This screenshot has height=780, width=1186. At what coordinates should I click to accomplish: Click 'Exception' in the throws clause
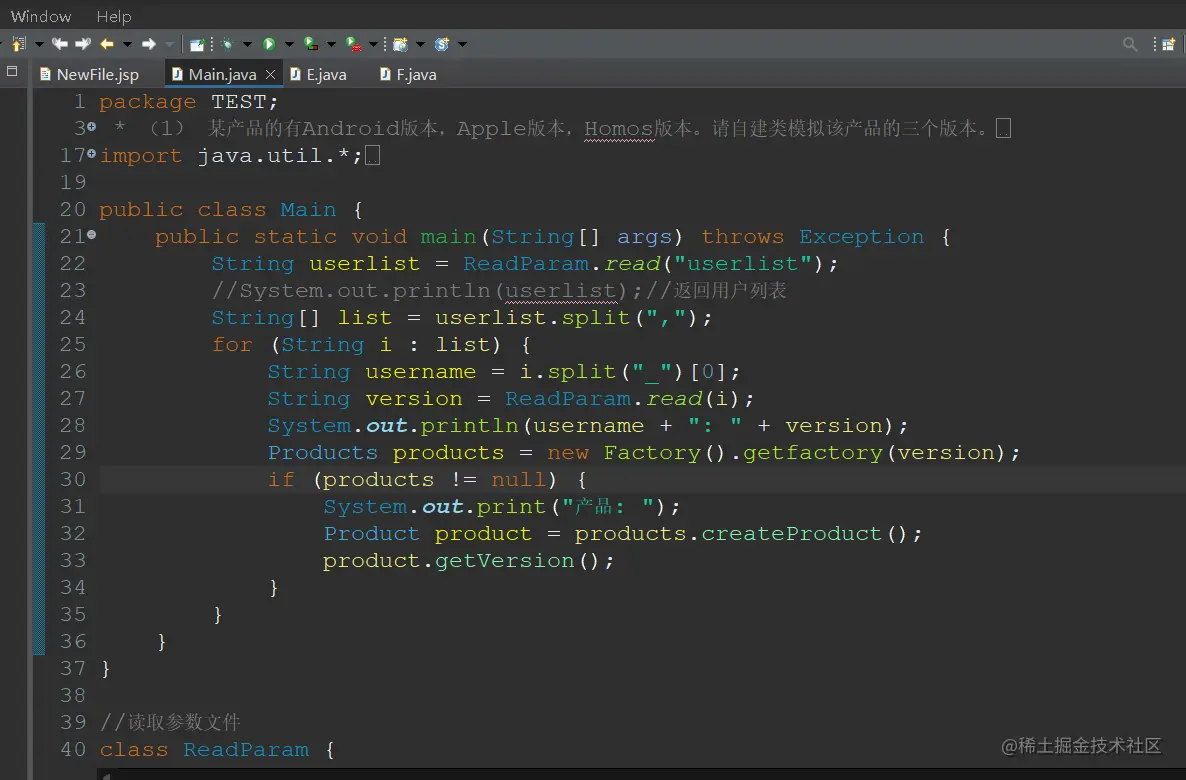862,237
